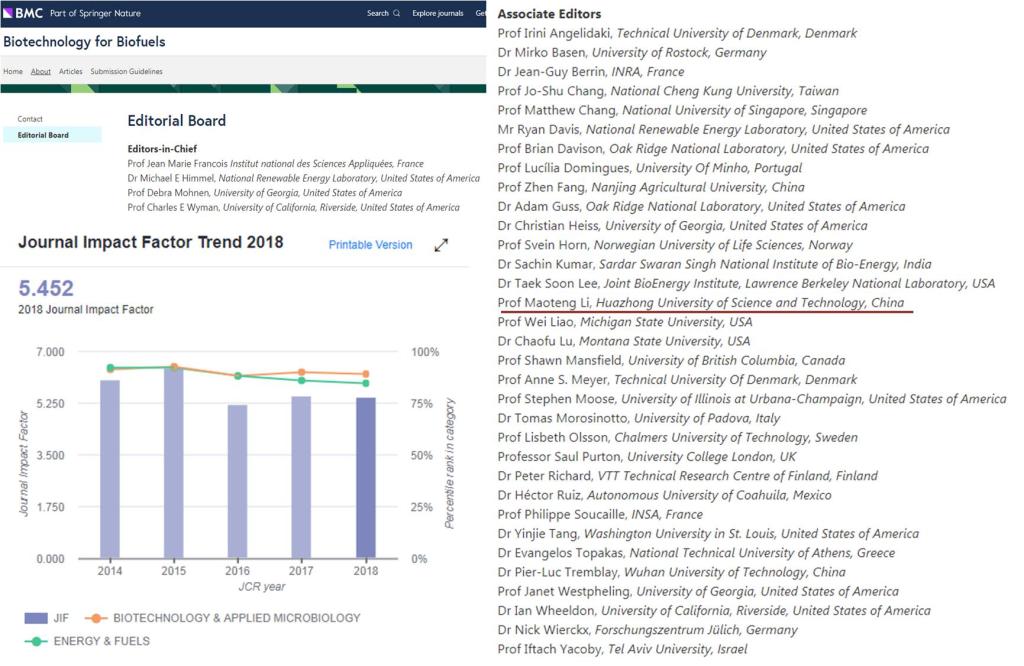Click the JIF legend bar swatch
This screenshot has width=1024, height=666.
(x=36, y=618)
